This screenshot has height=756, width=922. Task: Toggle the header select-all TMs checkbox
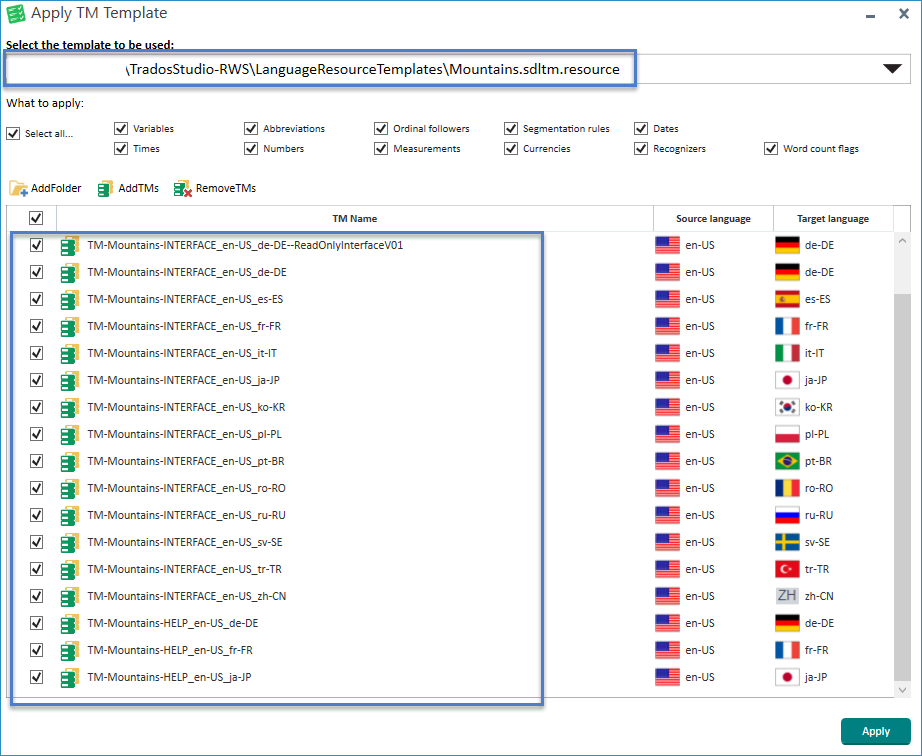click(36, 218)
